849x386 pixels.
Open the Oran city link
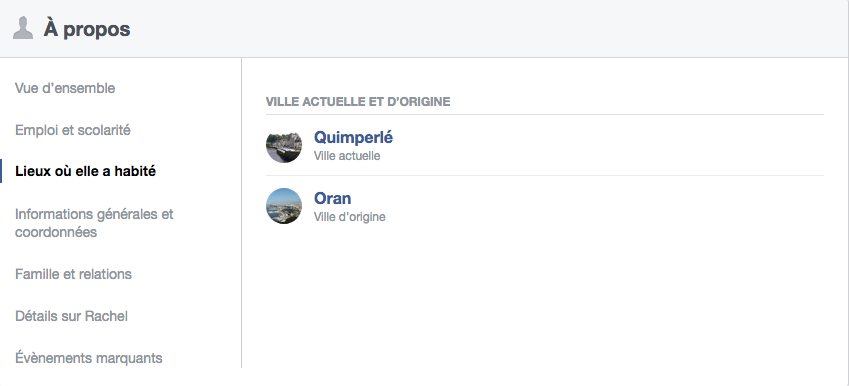tap(332, 198)
